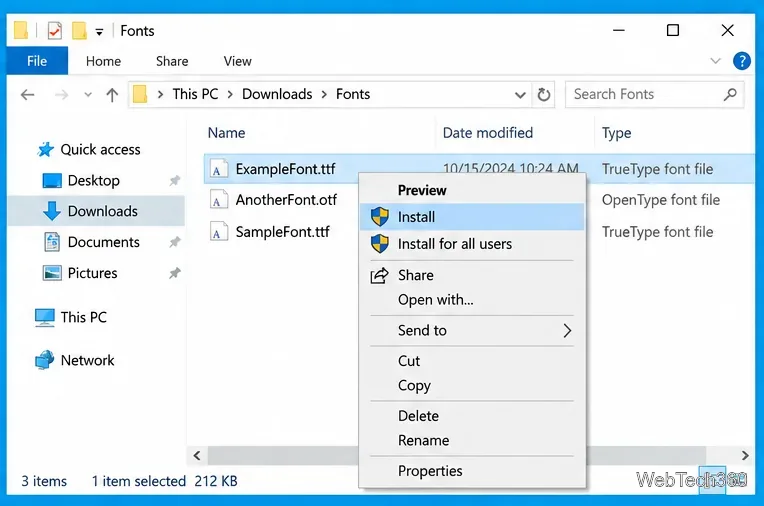Open the address bar history dropdown
The width and height of the screenshot is (764, 506).
coord(520,95)
